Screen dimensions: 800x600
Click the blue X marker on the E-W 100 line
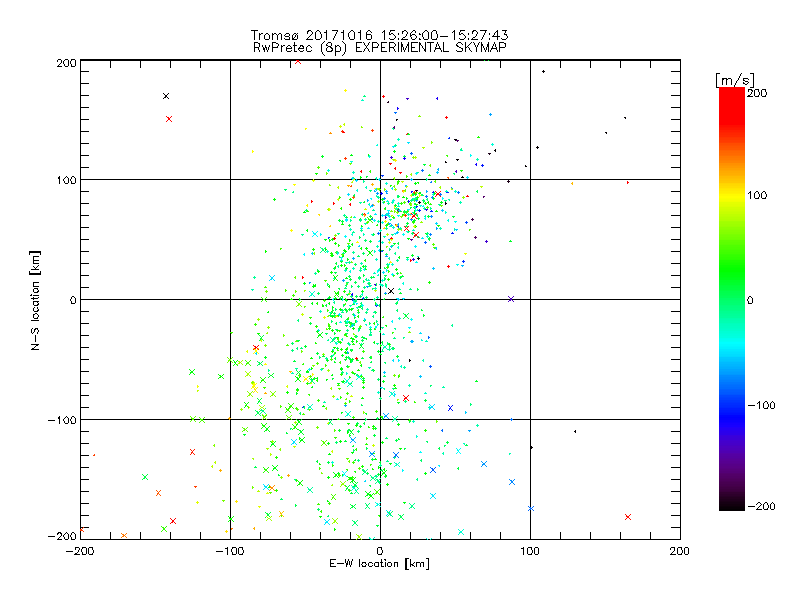click(531, 508)
